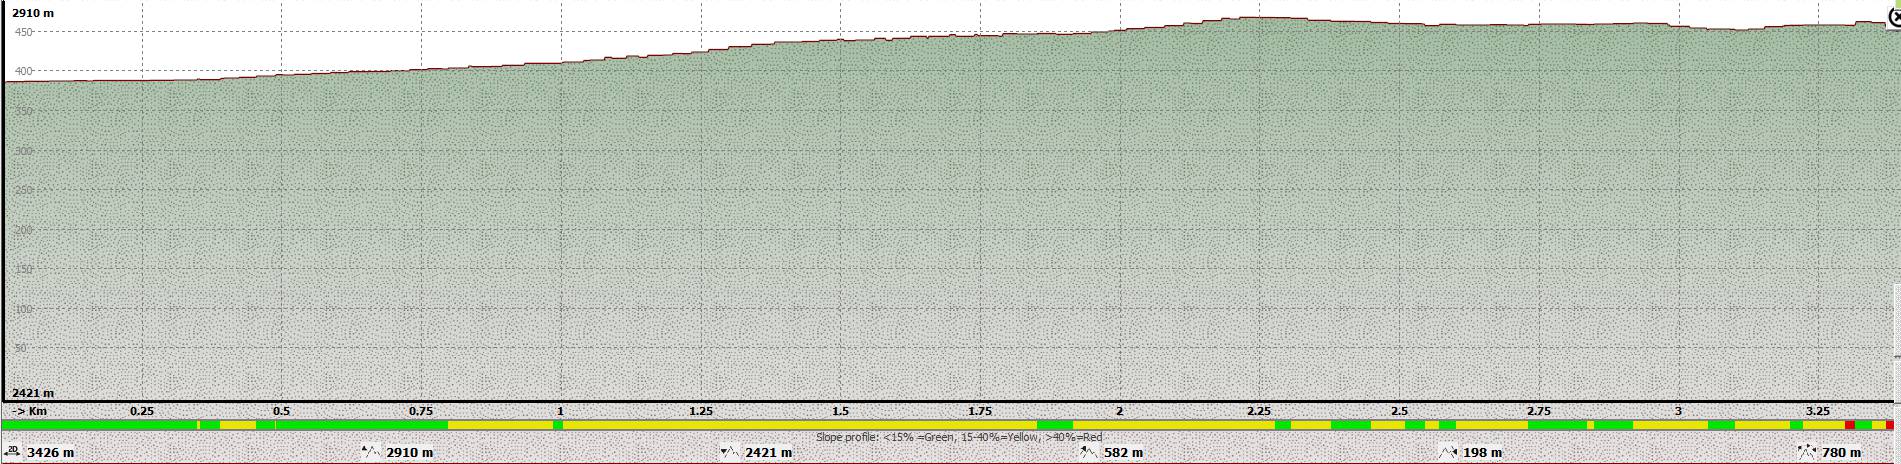Select the 2910 m max altitude value
Image resolution: width=1901 pixels, height=464 pixels.
410,453
